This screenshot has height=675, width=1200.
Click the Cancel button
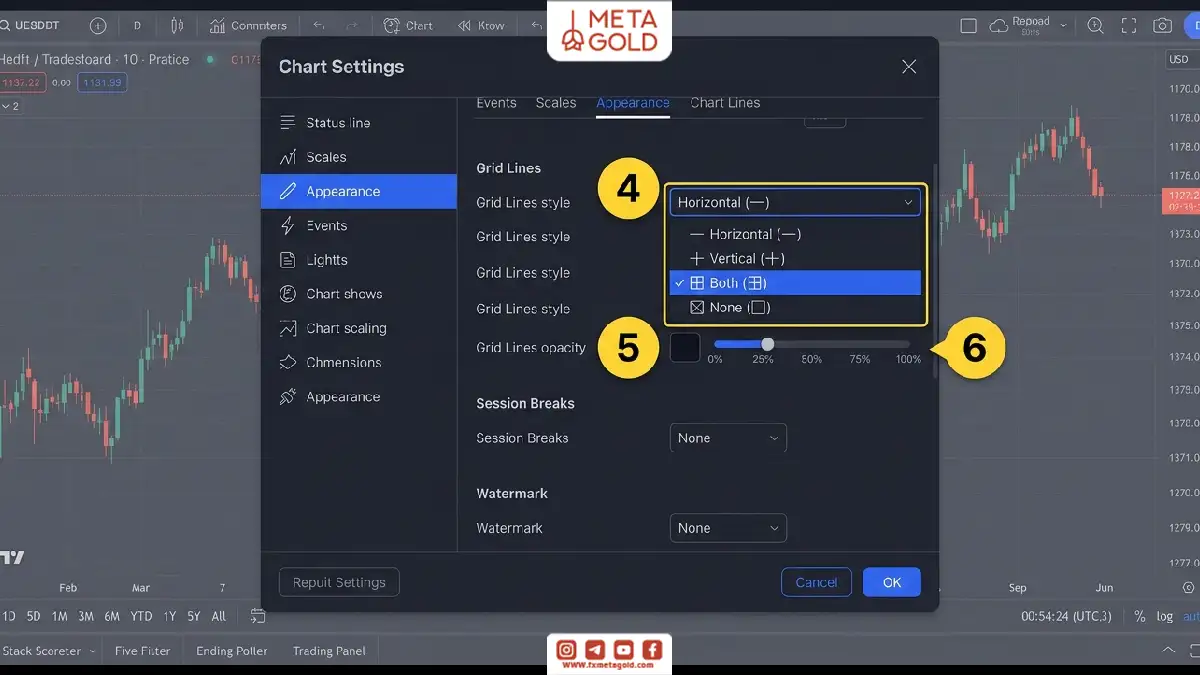[816, 582]
